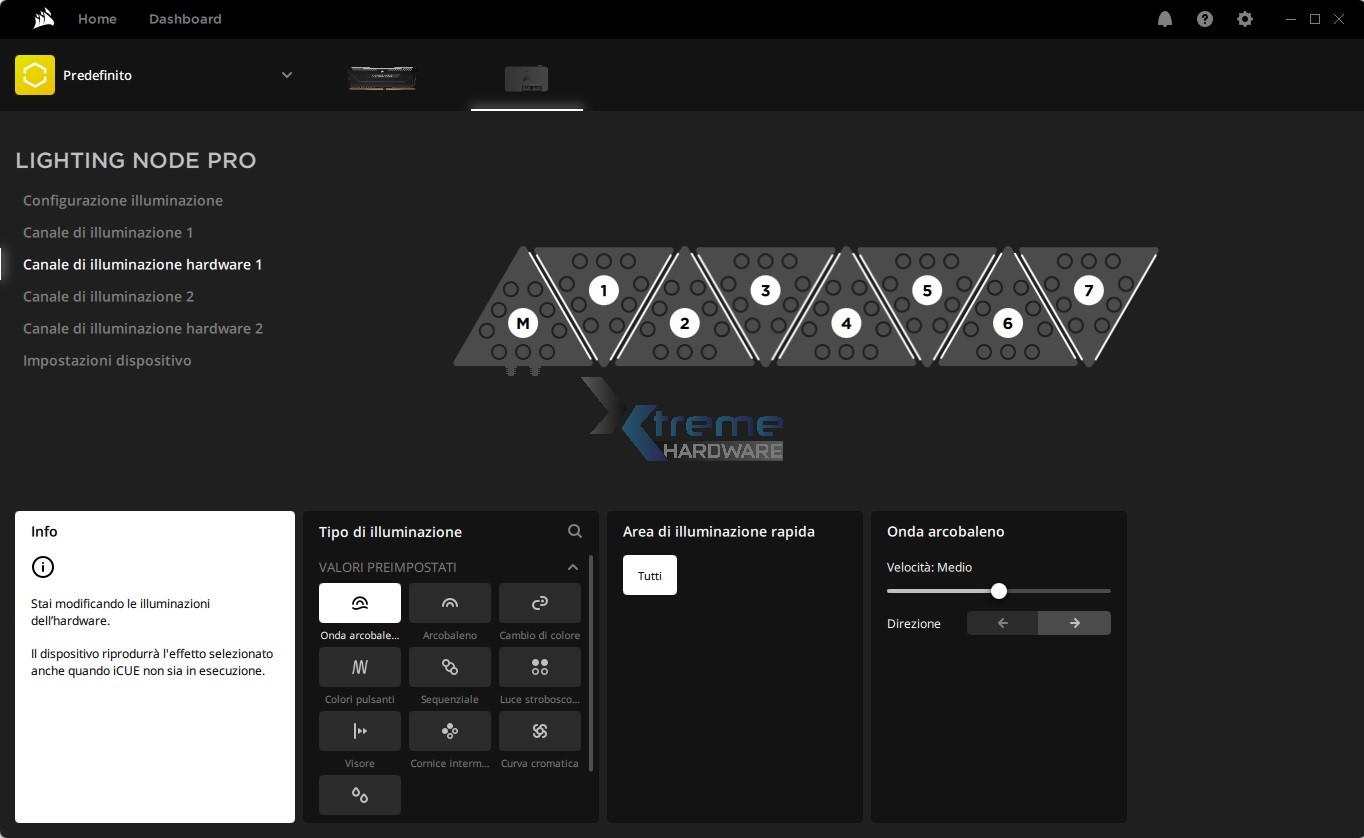The image size is (1364, 838).
Task: Choose the Arcobaleno lighting preset
Action: [449, 603]
